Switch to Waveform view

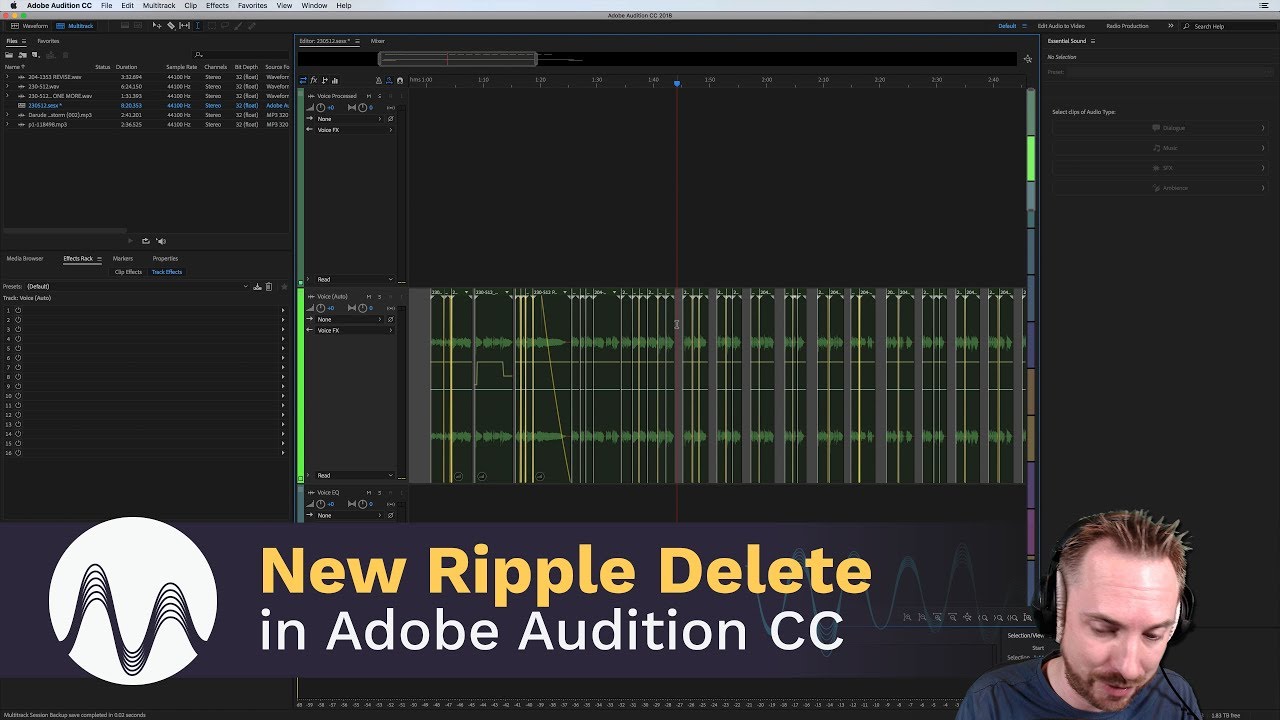pos(30,26)
